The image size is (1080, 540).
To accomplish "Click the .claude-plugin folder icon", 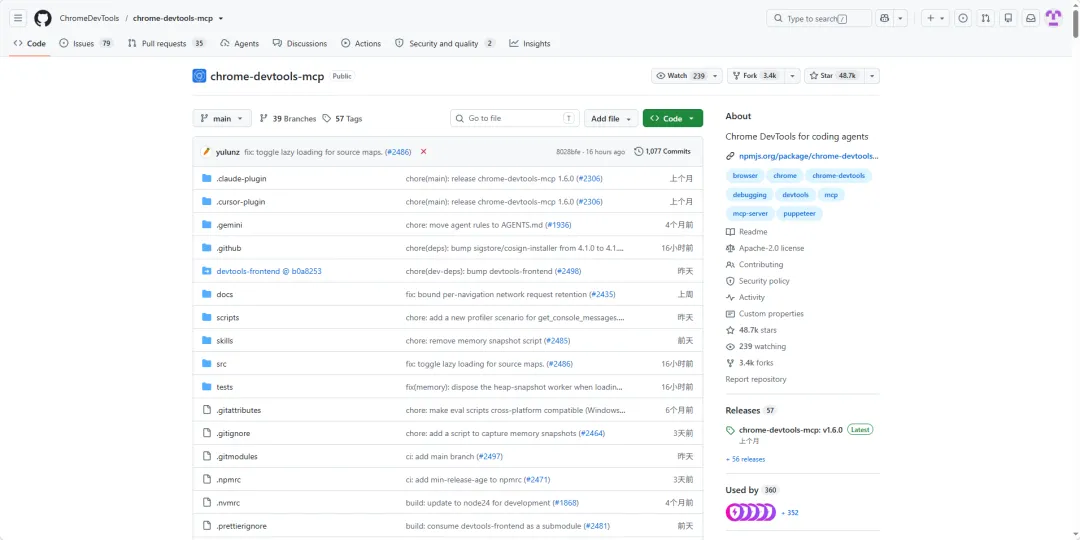I will 206,178.
